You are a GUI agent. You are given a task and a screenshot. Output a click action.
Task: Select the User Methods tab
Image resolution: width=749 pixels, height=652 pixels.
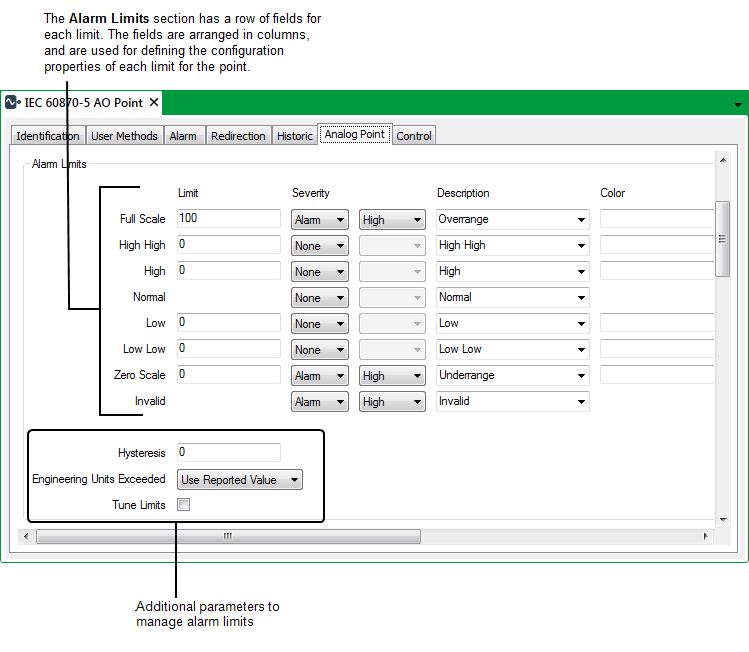point(124,136)
